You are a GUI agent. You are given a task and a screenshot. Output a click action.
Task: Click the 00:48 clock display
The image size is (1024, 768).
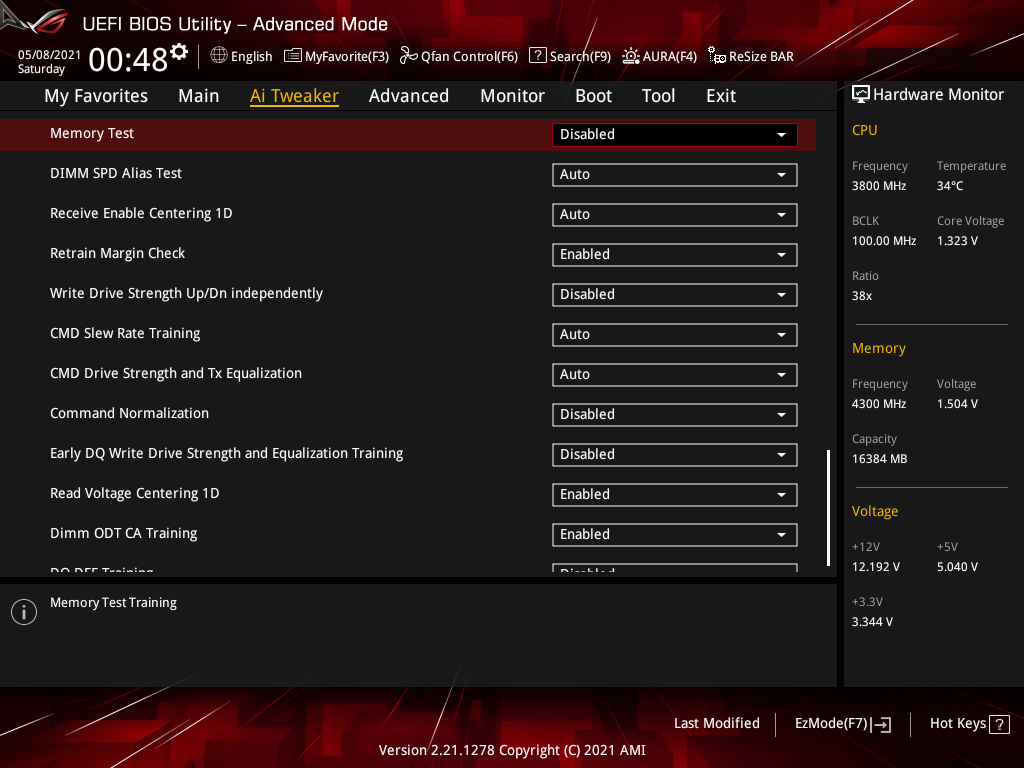(129, 60)
